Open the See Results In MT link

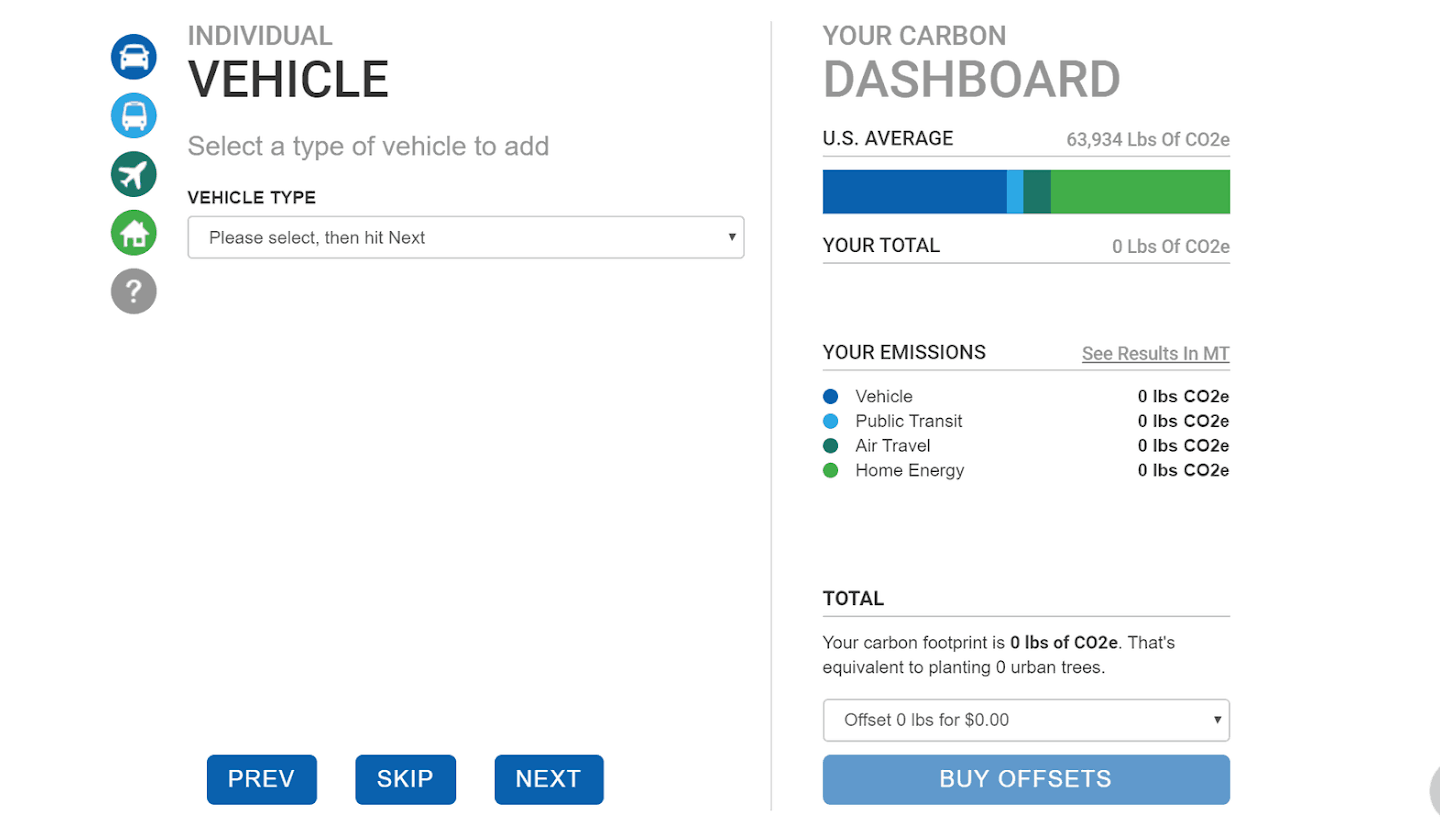coord(1155,354)
